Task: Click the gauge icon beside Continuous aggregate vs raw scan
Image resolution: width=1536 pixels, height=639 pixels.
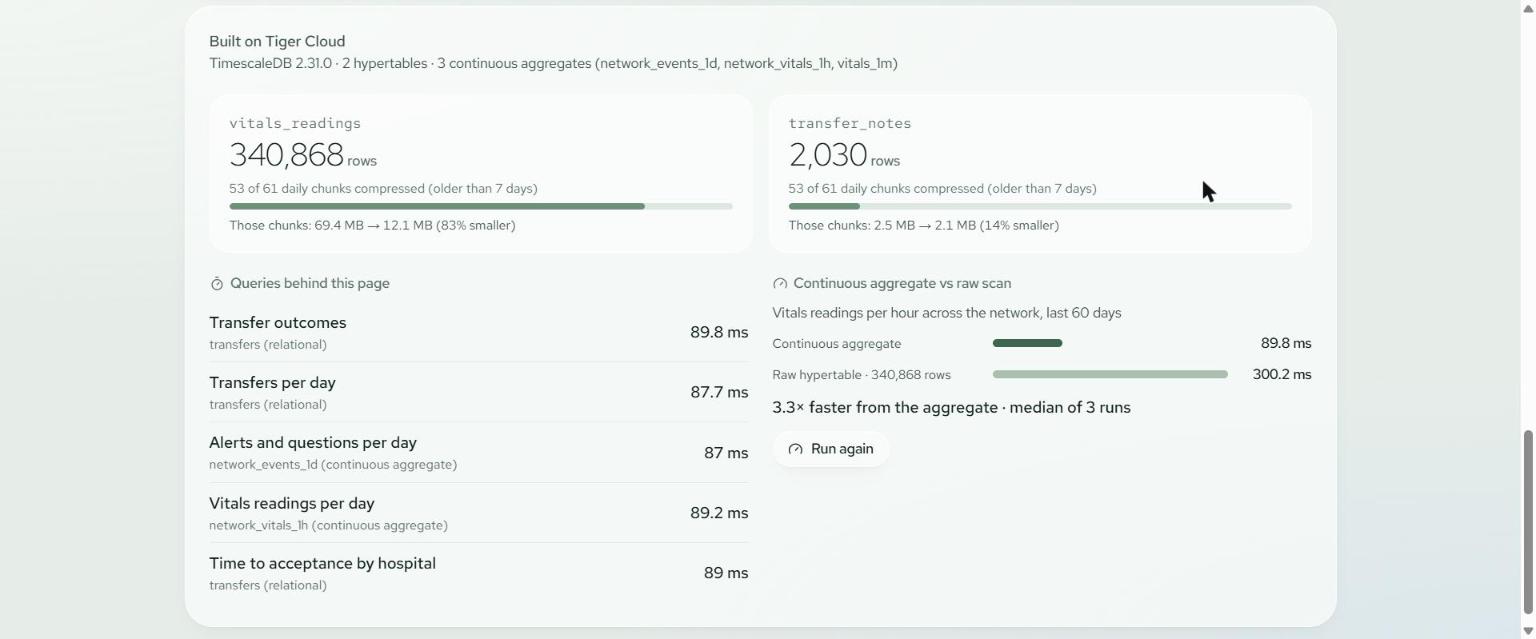Action: (x=780, y=284)
